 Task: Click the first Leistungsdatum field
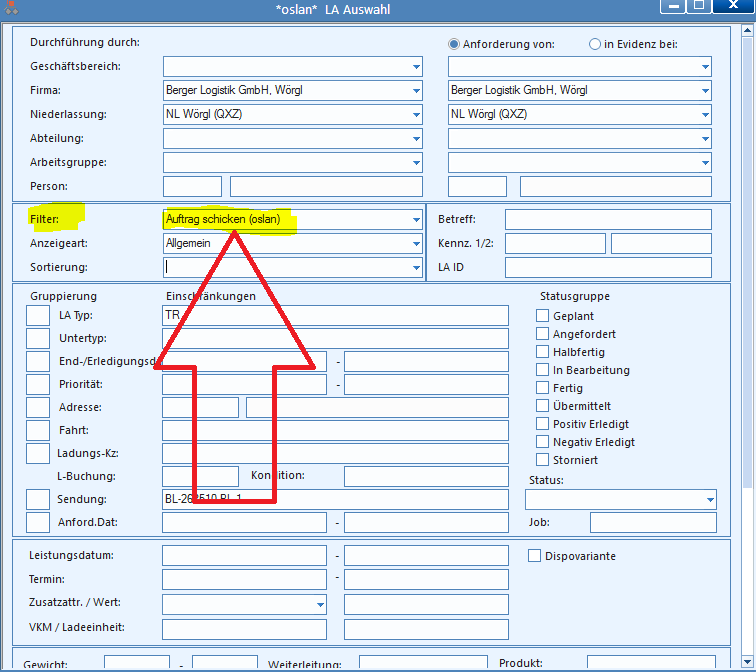click(x=244, y=555)
